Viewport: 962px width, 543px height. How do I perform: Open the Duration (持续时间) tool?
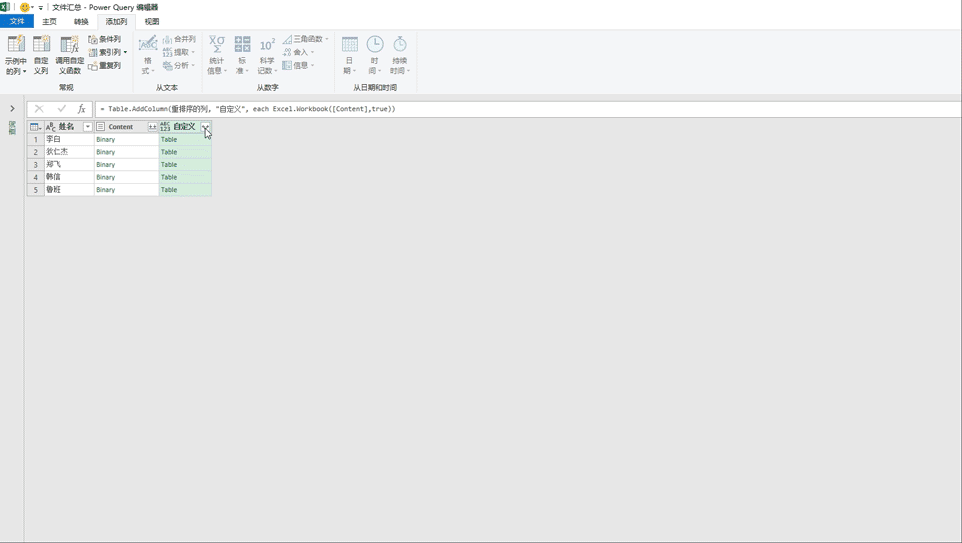point(400,55)
